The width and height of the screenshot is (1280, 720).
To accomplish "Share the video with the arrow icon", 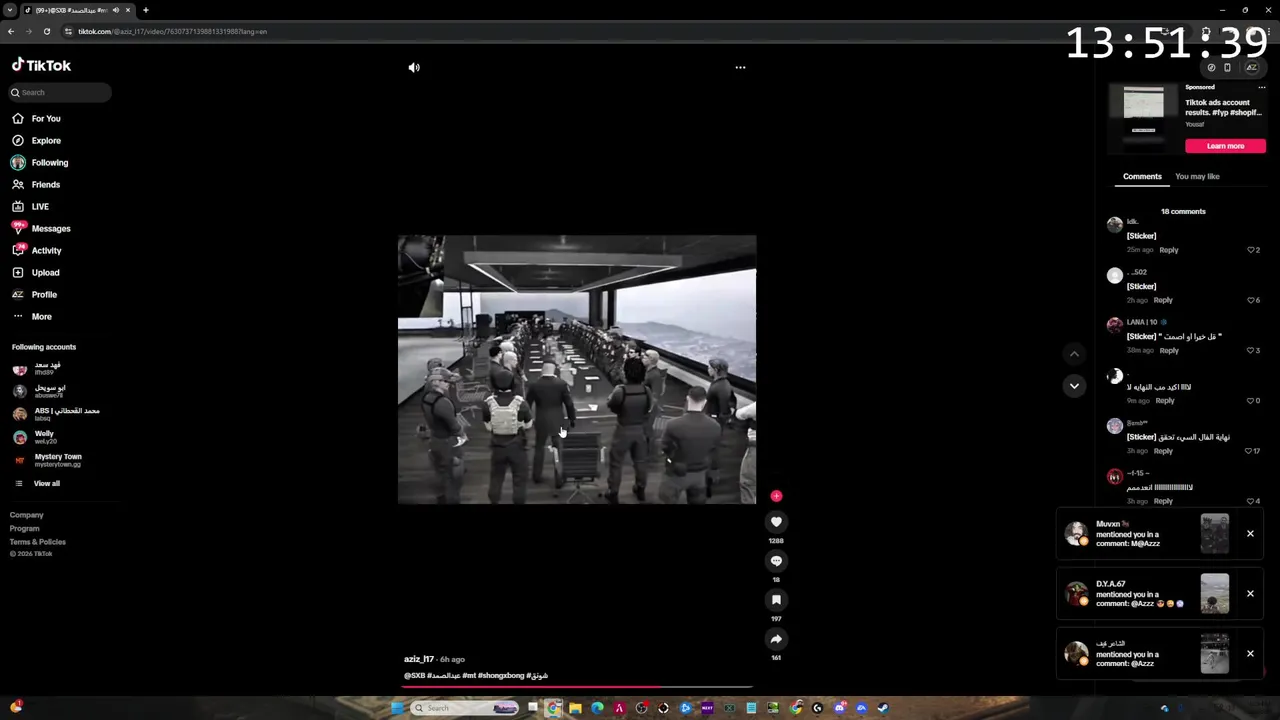I will [776, 639].
